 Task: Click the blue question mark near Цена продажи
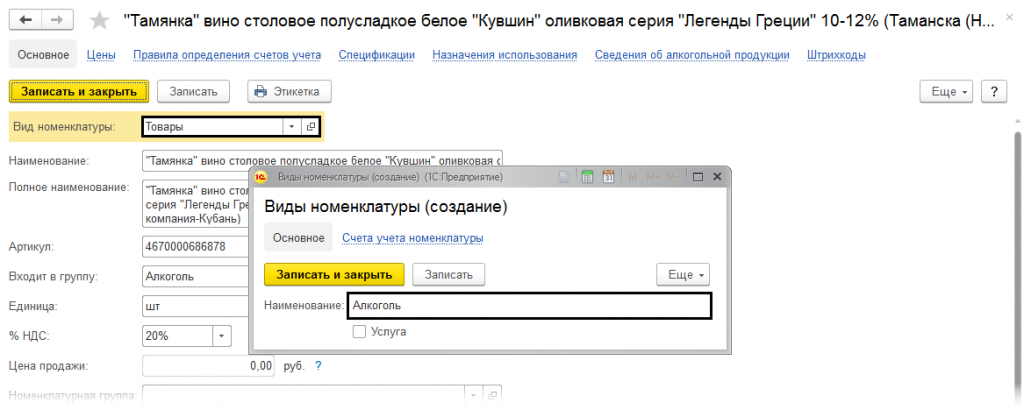(x=318, y=366)
